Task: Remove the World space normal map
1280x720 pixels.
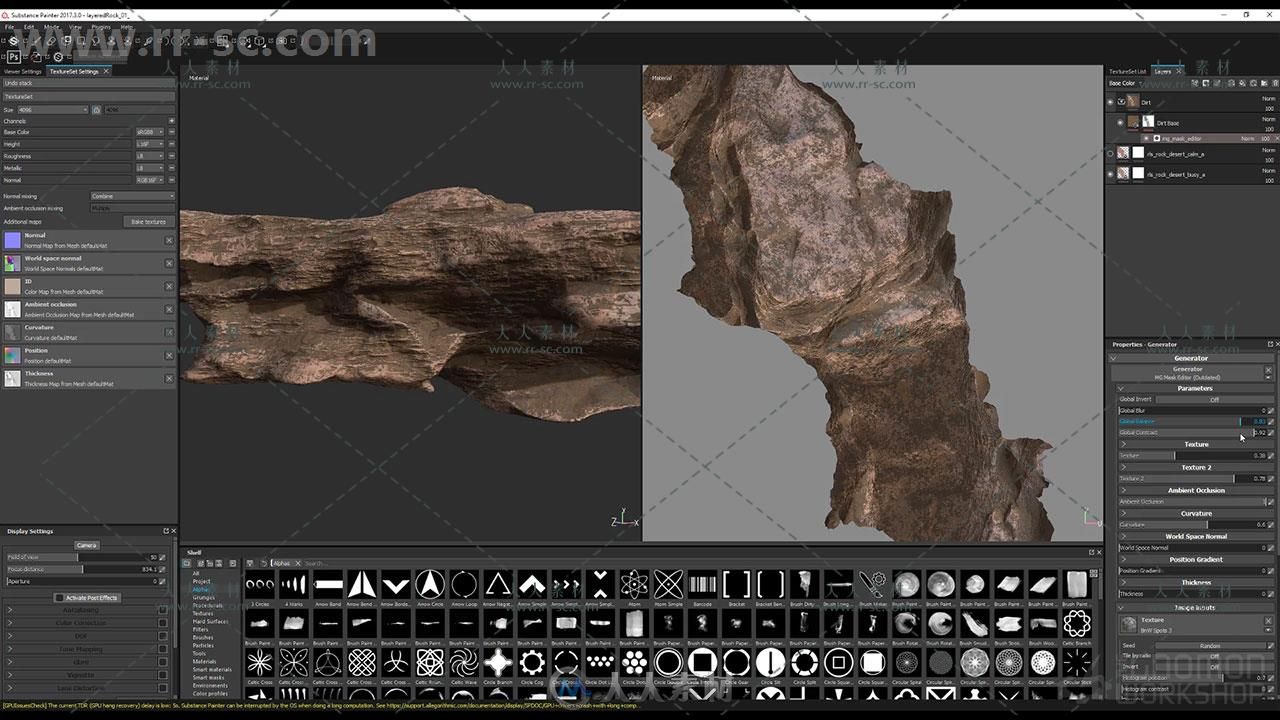Action: click(169, 263)
